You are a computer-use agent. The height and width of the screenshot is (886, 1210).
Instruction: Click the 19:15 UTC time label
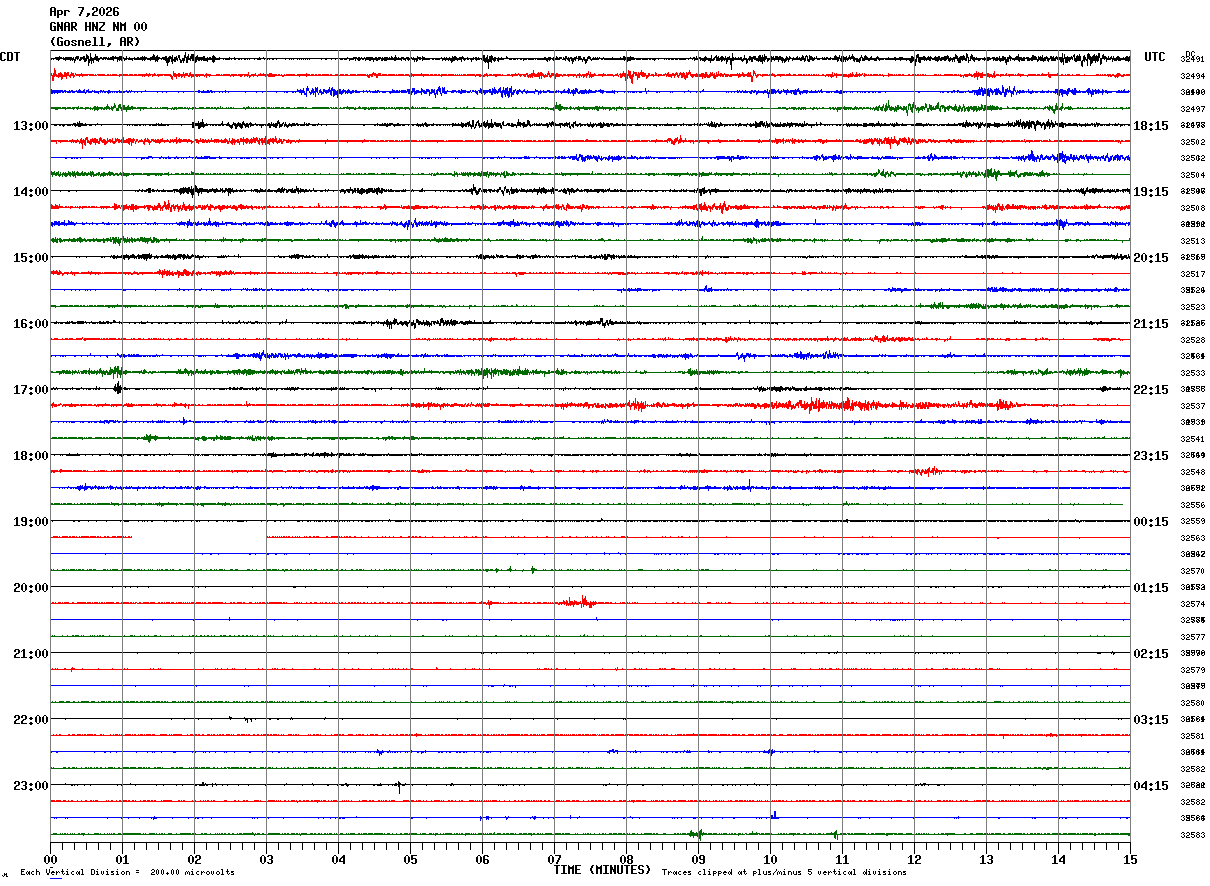coord(1151,192)
